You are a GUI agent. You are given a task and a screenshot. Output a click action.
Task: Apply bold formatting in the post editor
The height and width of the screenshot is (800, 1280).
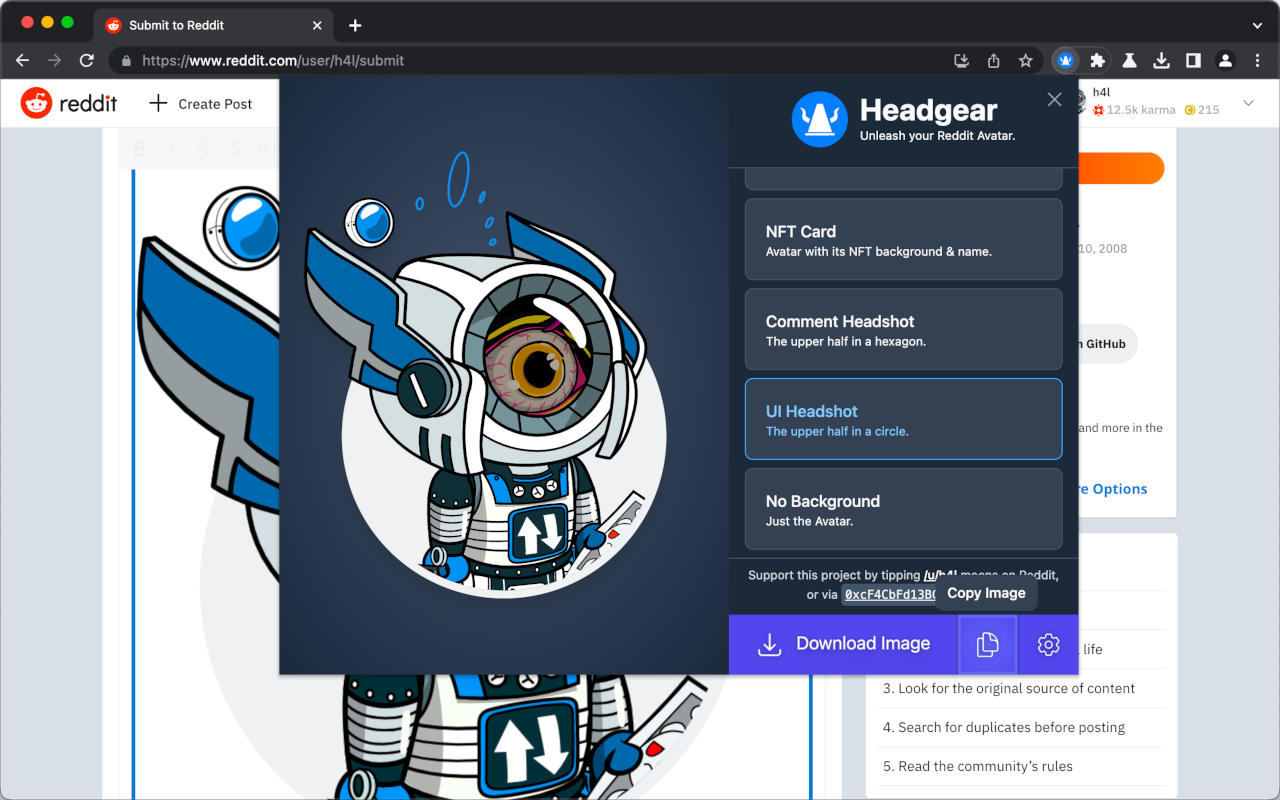tap(138, 147)
